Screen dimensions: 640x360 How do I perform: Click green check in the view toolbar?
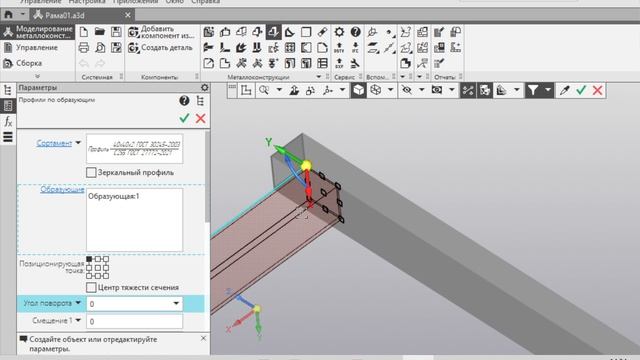pyautogui.click(x=581, y=90)
